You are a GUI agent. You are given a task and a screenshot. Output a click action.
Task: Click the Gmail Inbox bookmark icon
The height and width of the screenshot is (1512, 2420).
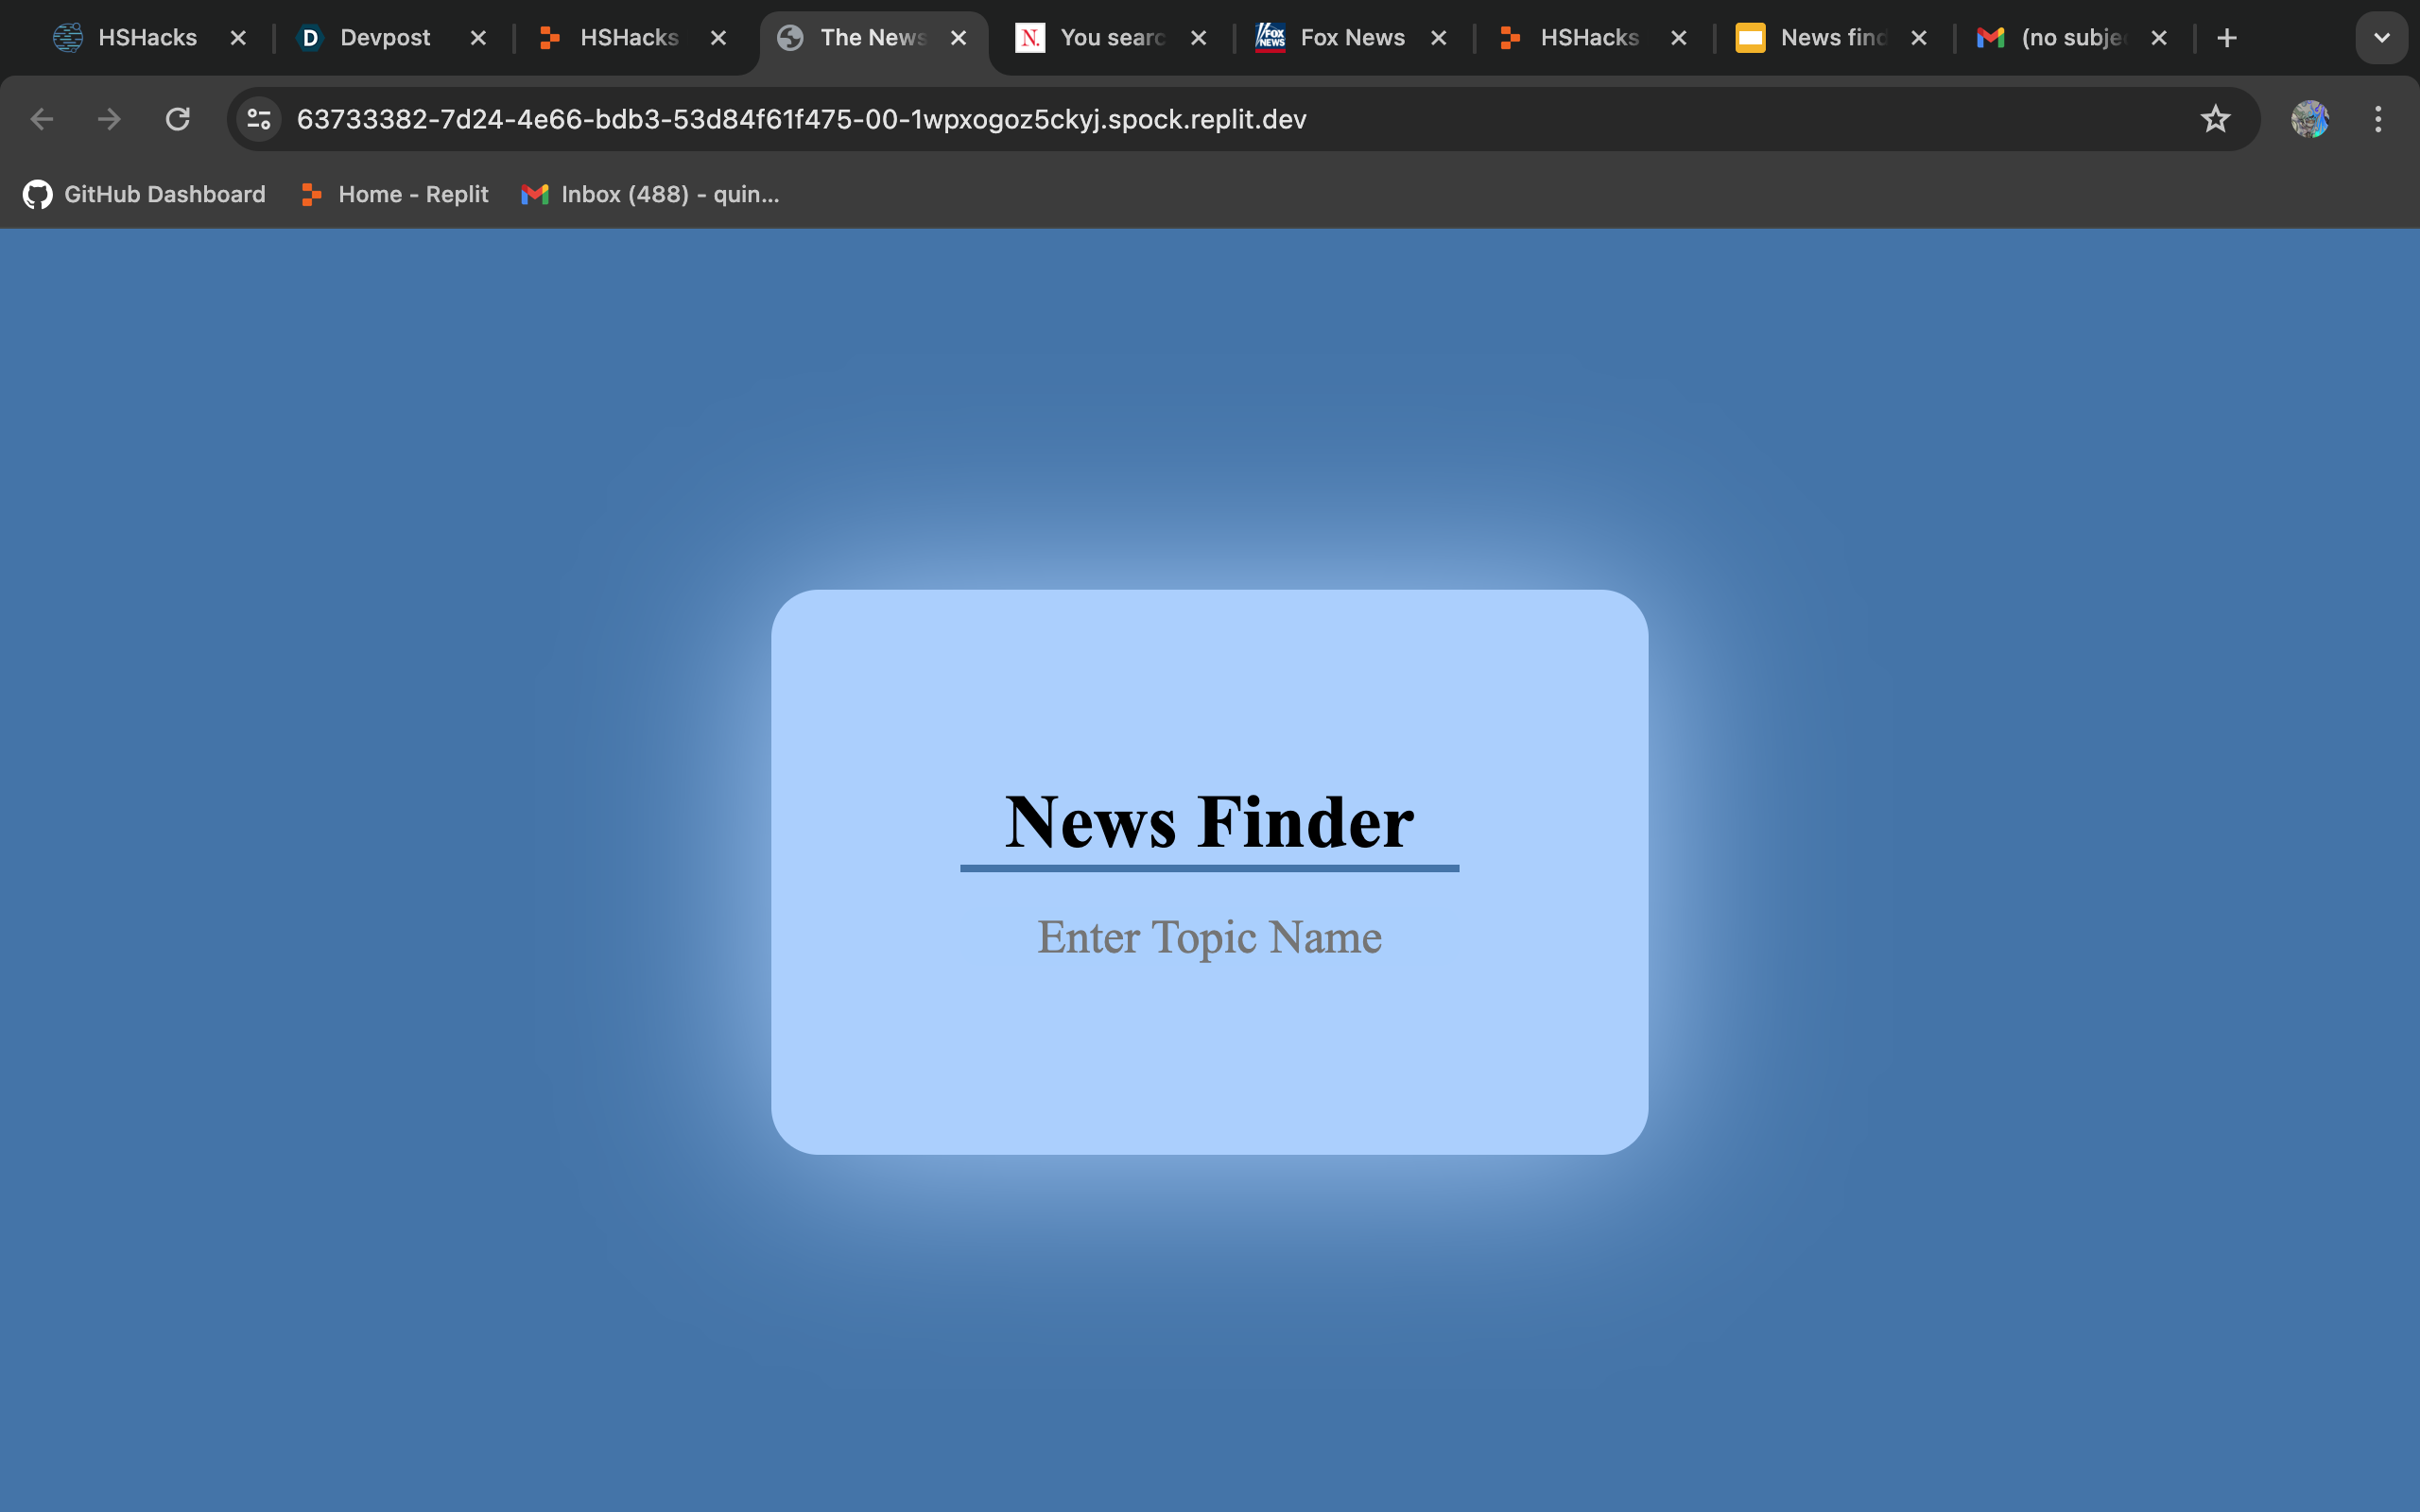(x=534, y=194)
